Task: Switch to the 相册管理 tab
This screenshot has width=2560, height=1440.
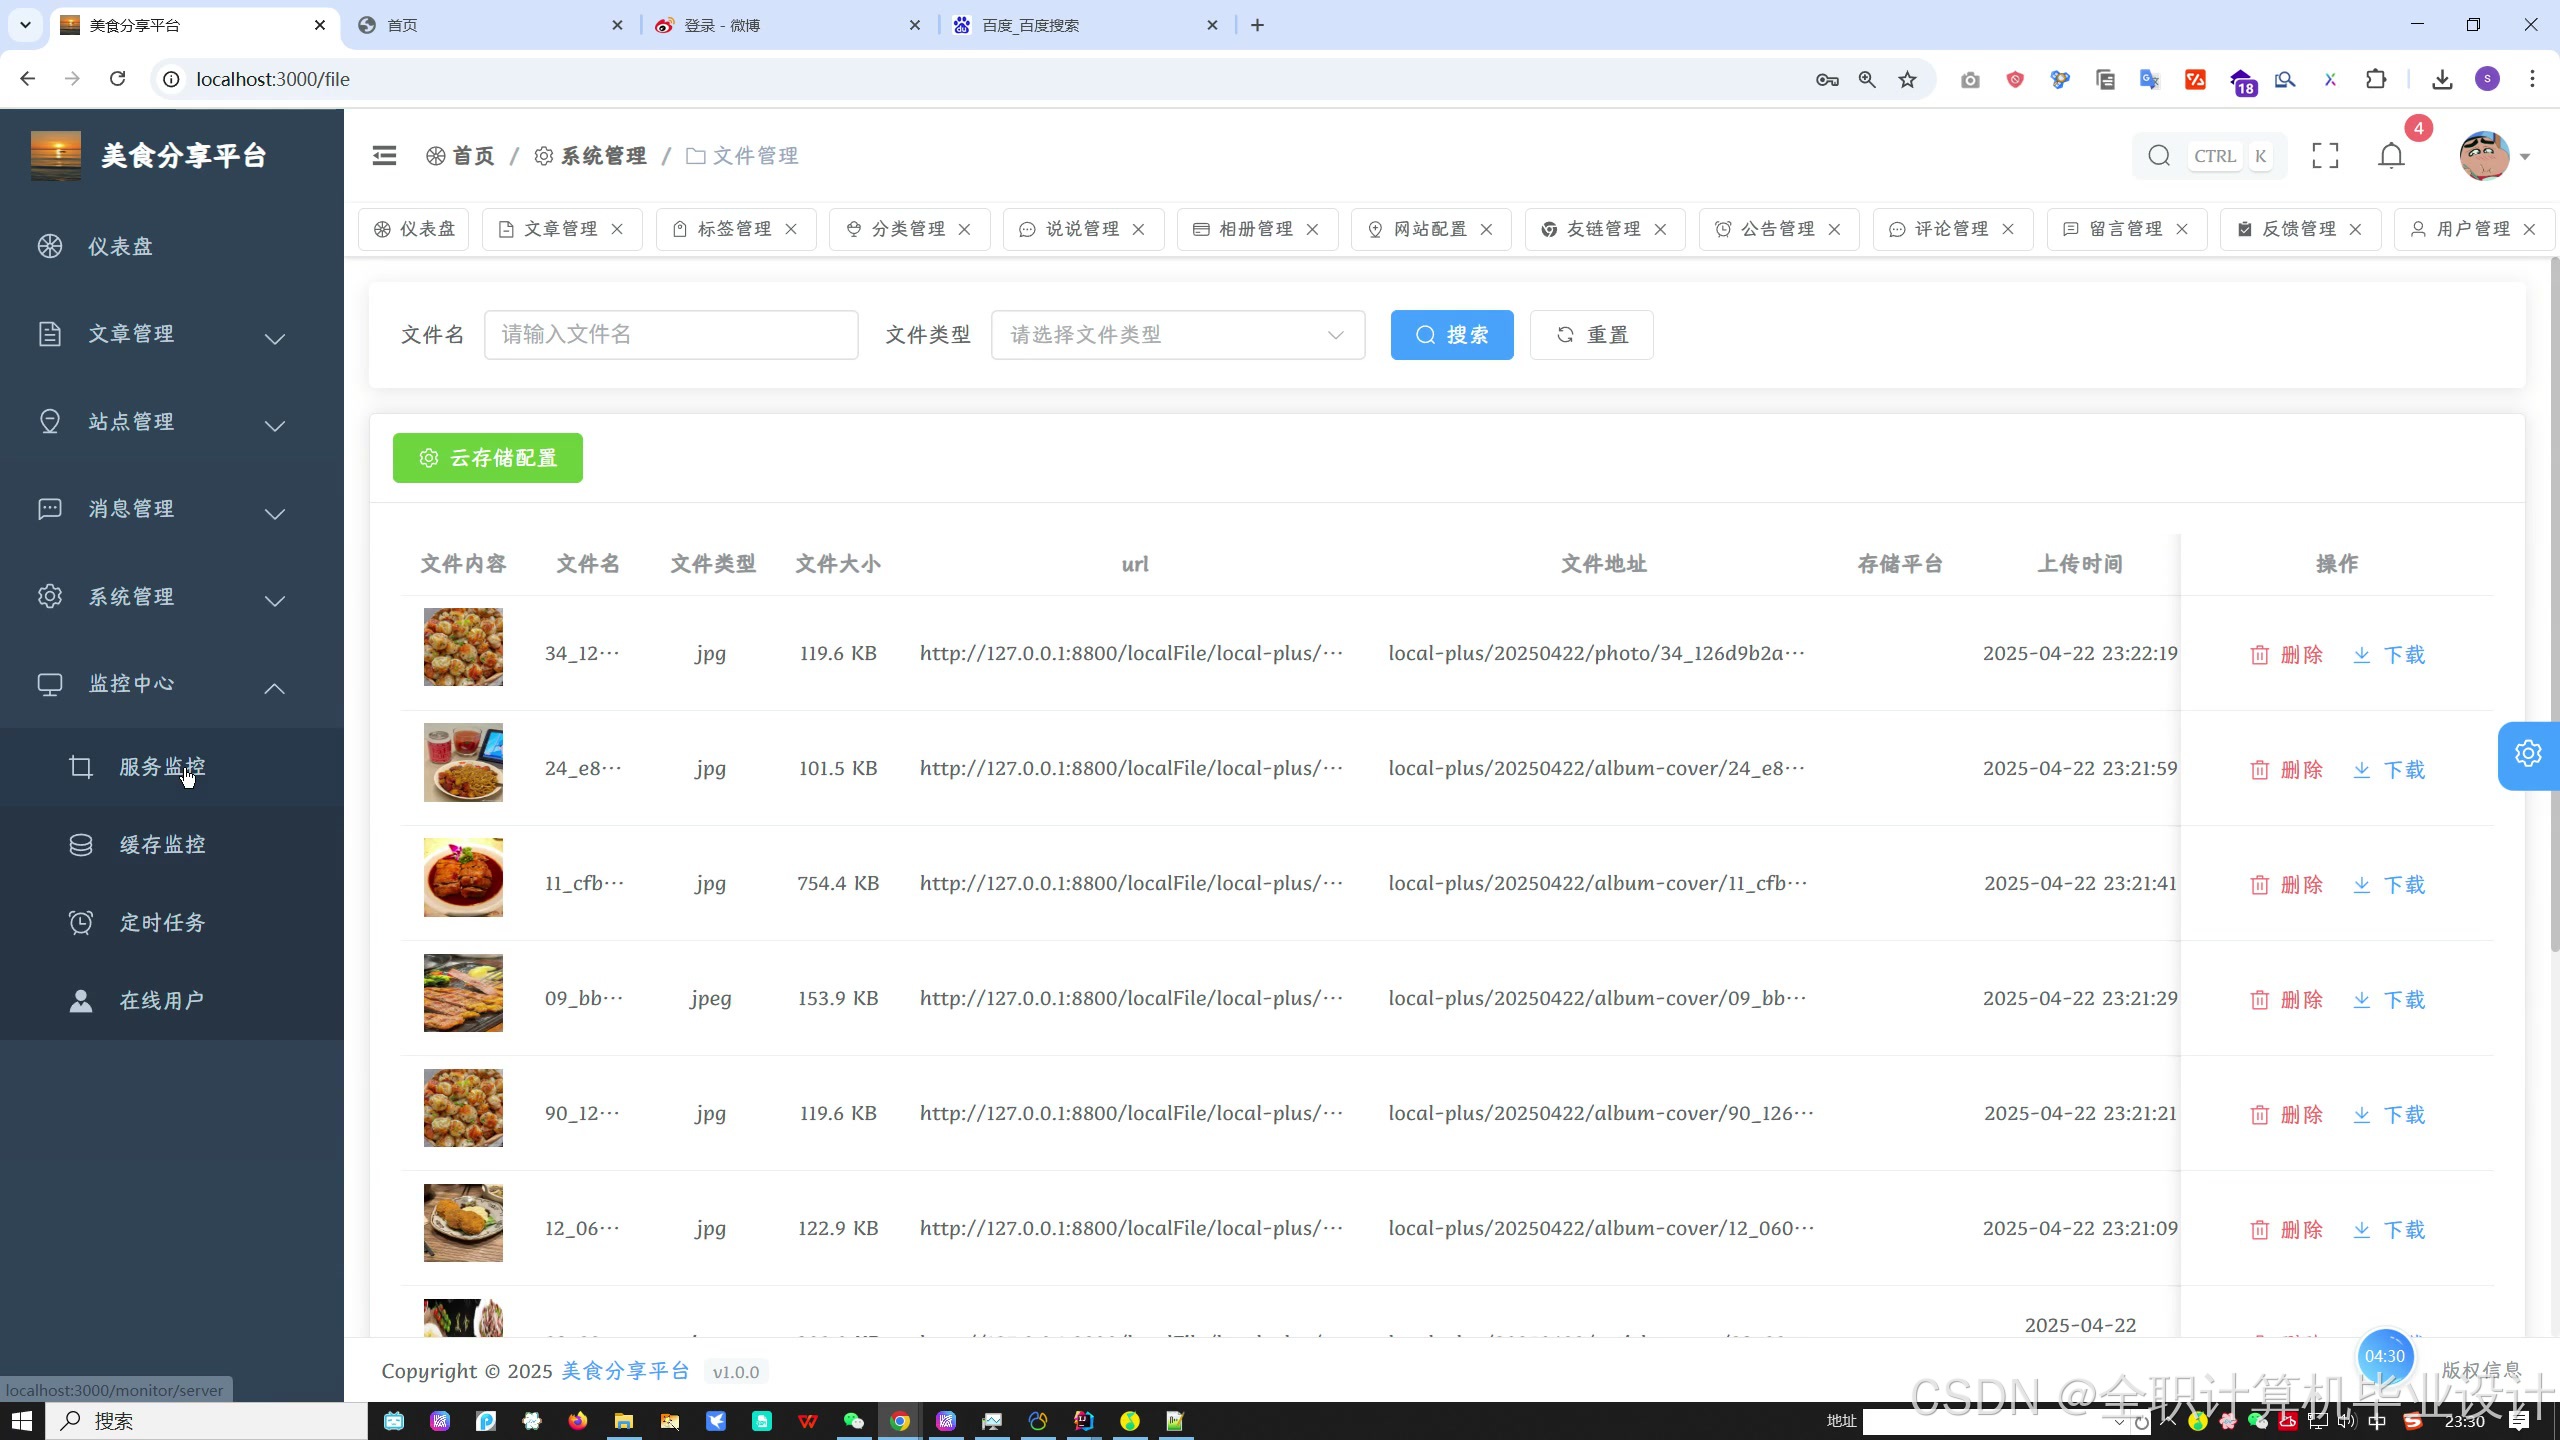Action: [x=1255, y=229]
